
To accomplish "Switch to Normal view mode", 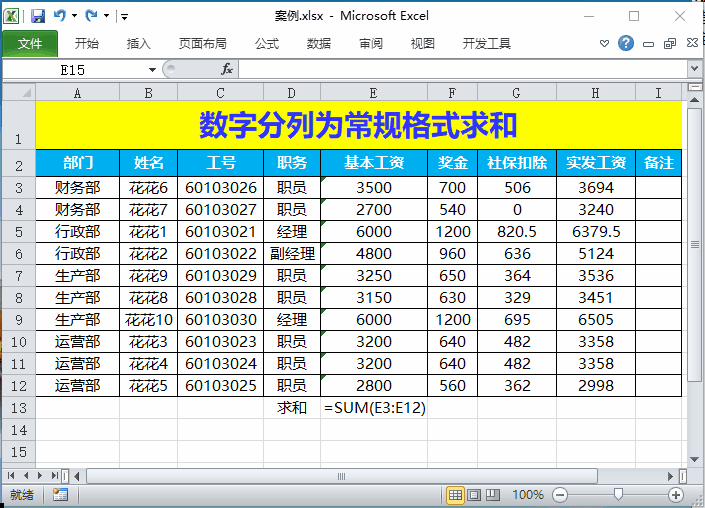I will pyautogui.click(x=456, y=495).
